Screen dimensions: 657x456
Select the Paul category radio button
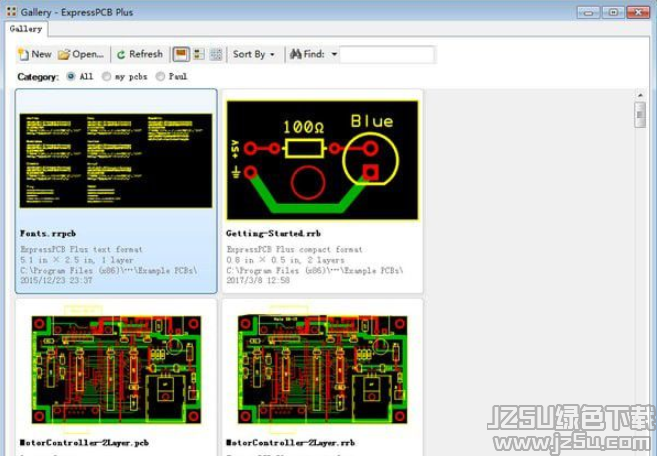160,76
